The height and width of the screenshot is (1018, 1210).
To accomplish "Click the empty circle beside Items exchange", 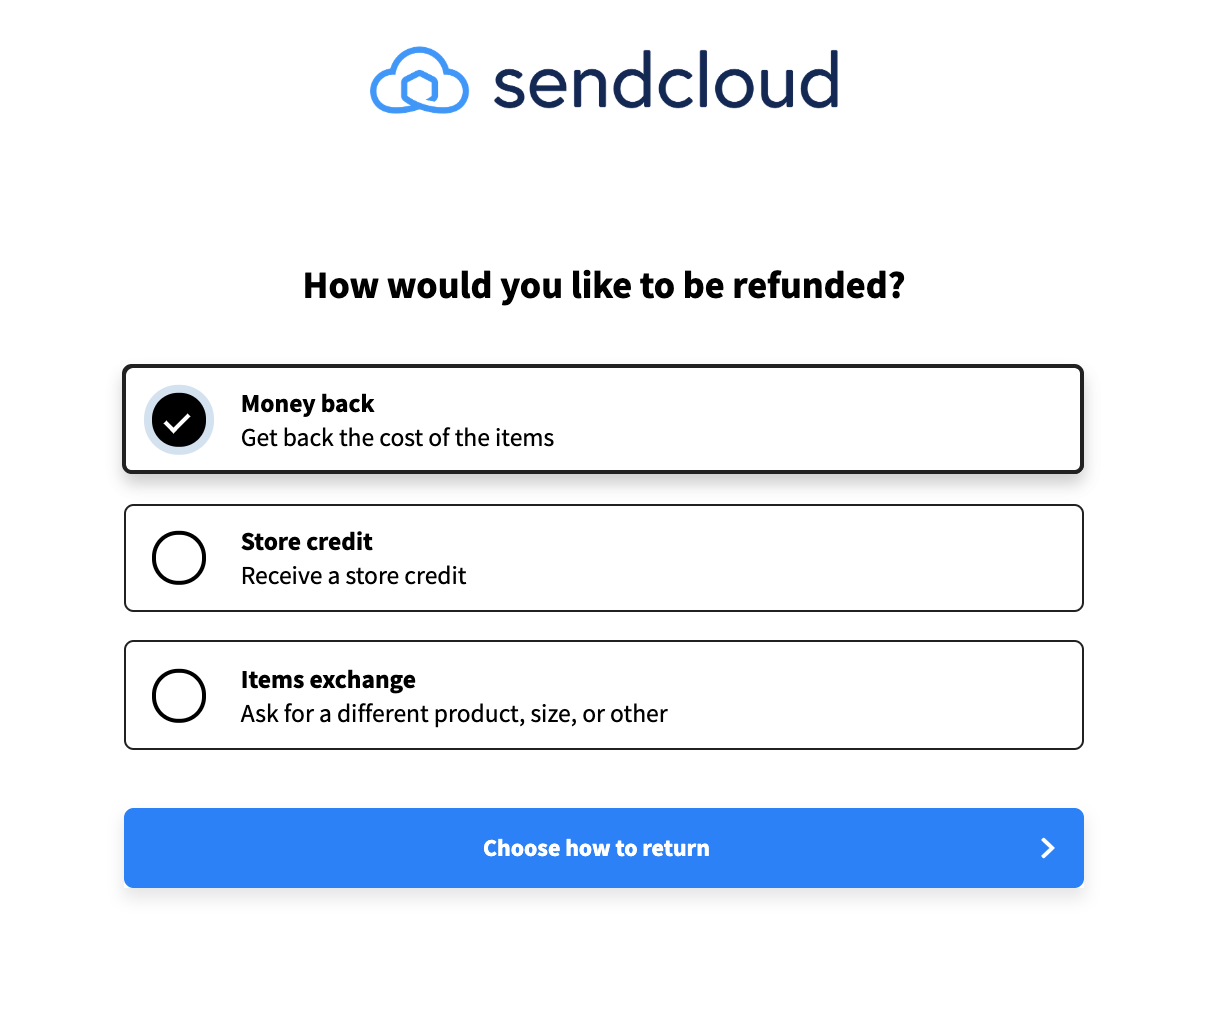I will tap(179, 695).
